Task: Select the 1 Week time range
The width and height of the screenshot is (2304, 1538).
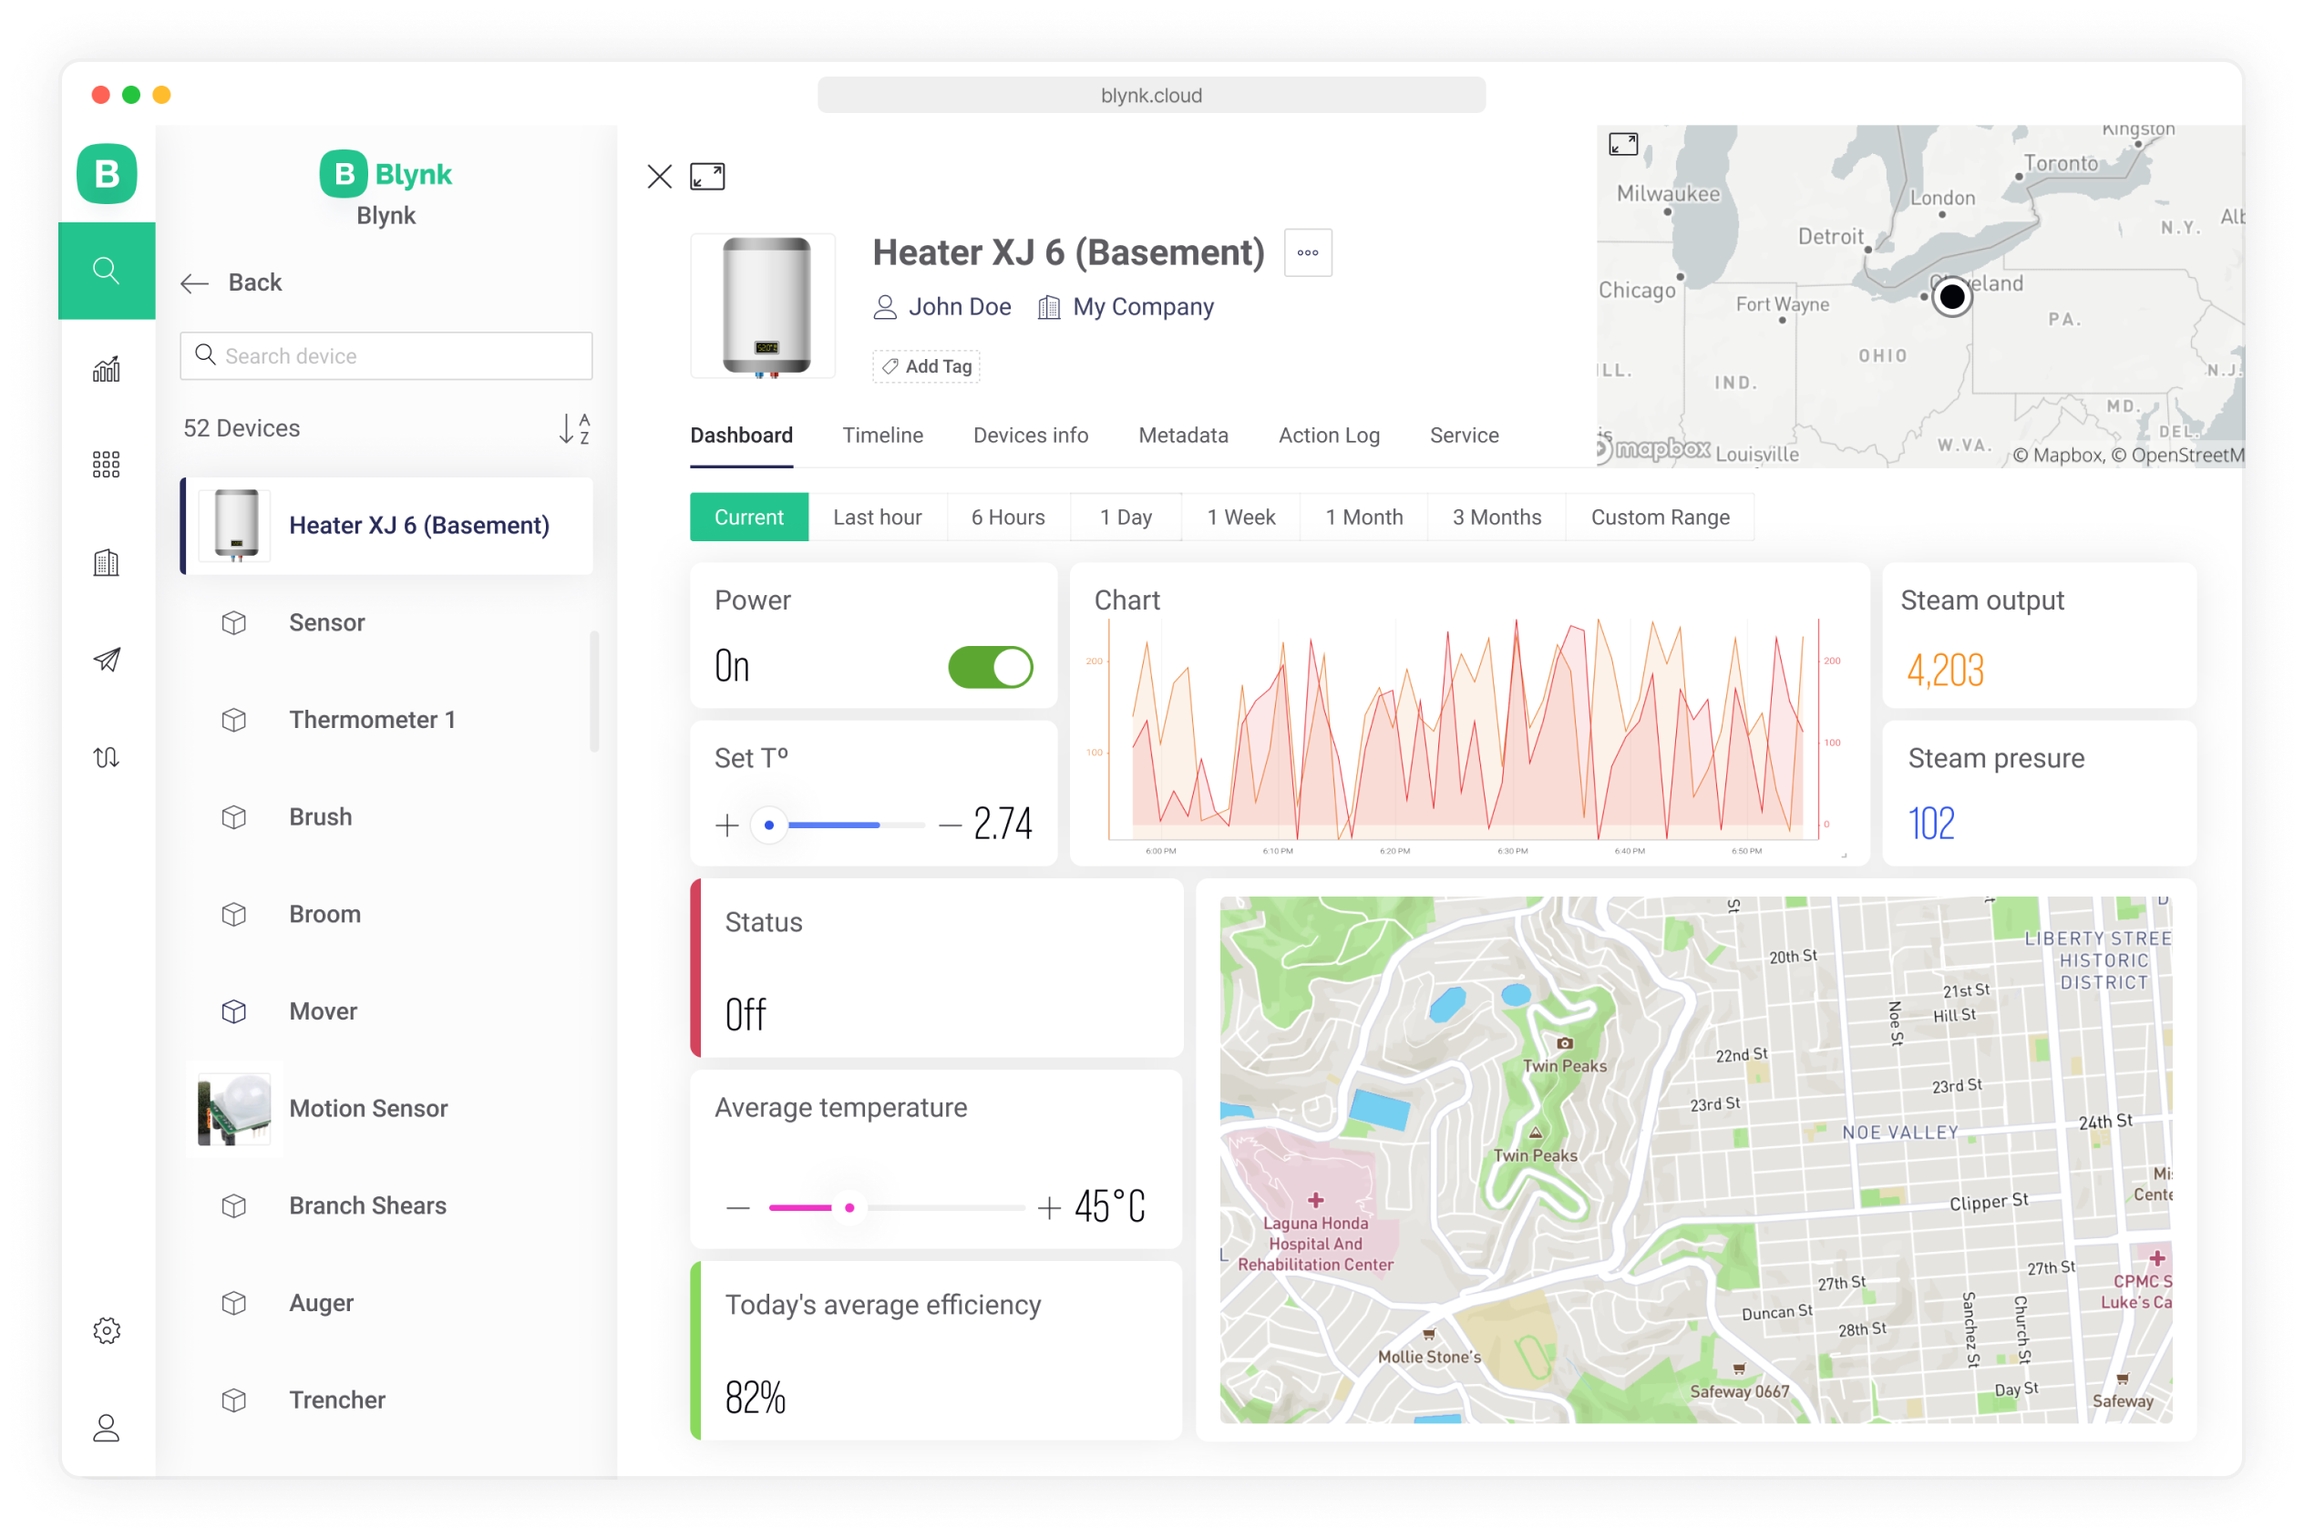Action: (1240, 517)
